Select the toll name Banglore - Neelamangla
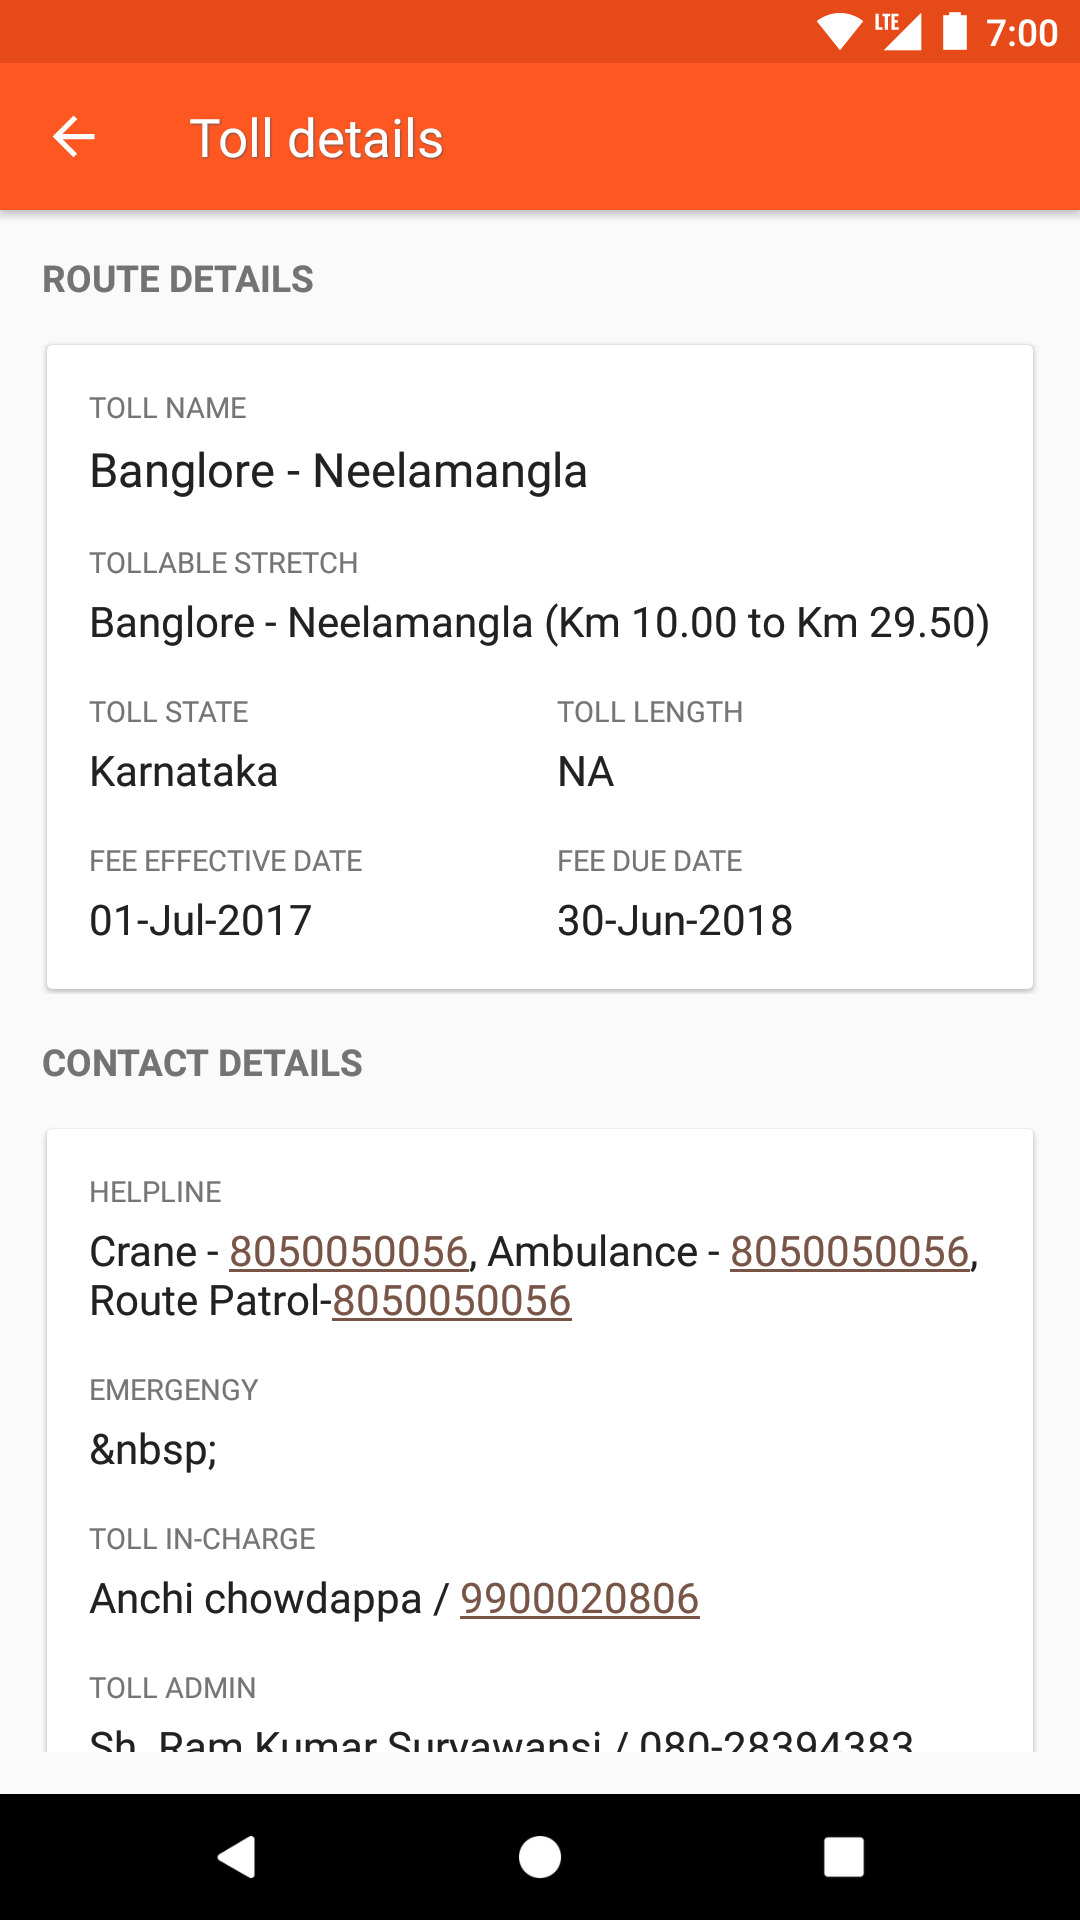Image resolution: width=1080 pixels, height=1920 pixels. [338, 471]
